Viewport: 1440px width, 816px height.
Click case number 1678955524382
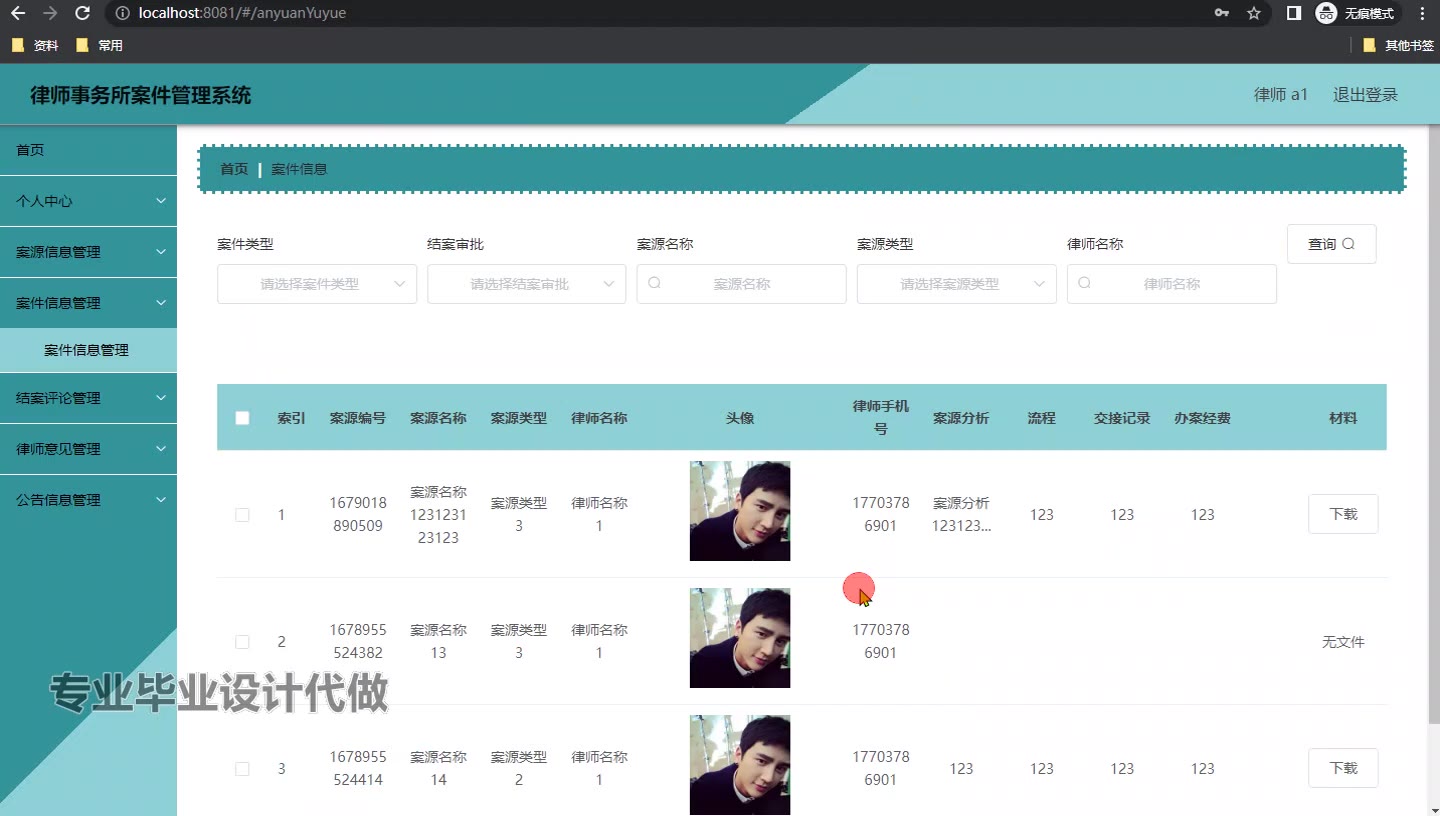click(358, 641)
